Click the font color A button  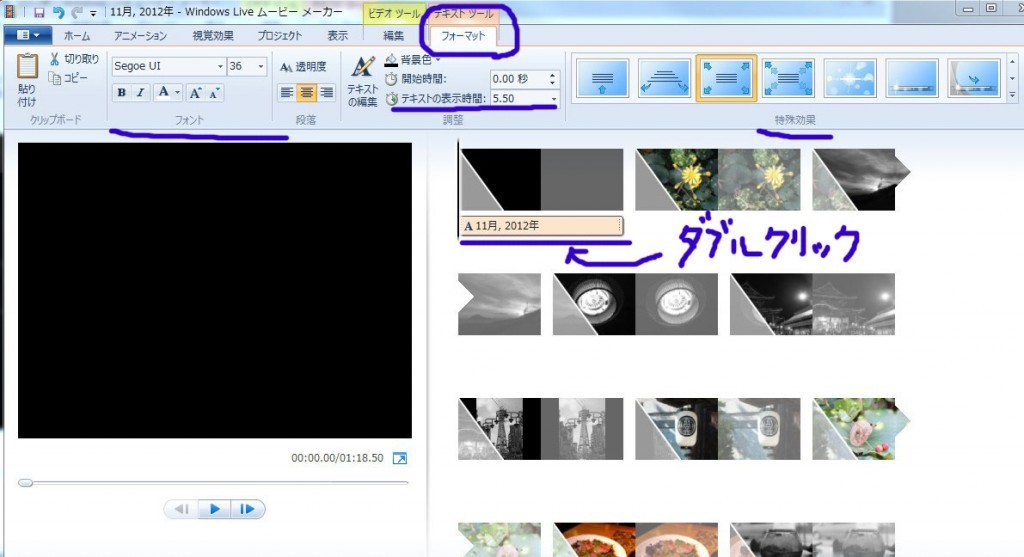163,92
